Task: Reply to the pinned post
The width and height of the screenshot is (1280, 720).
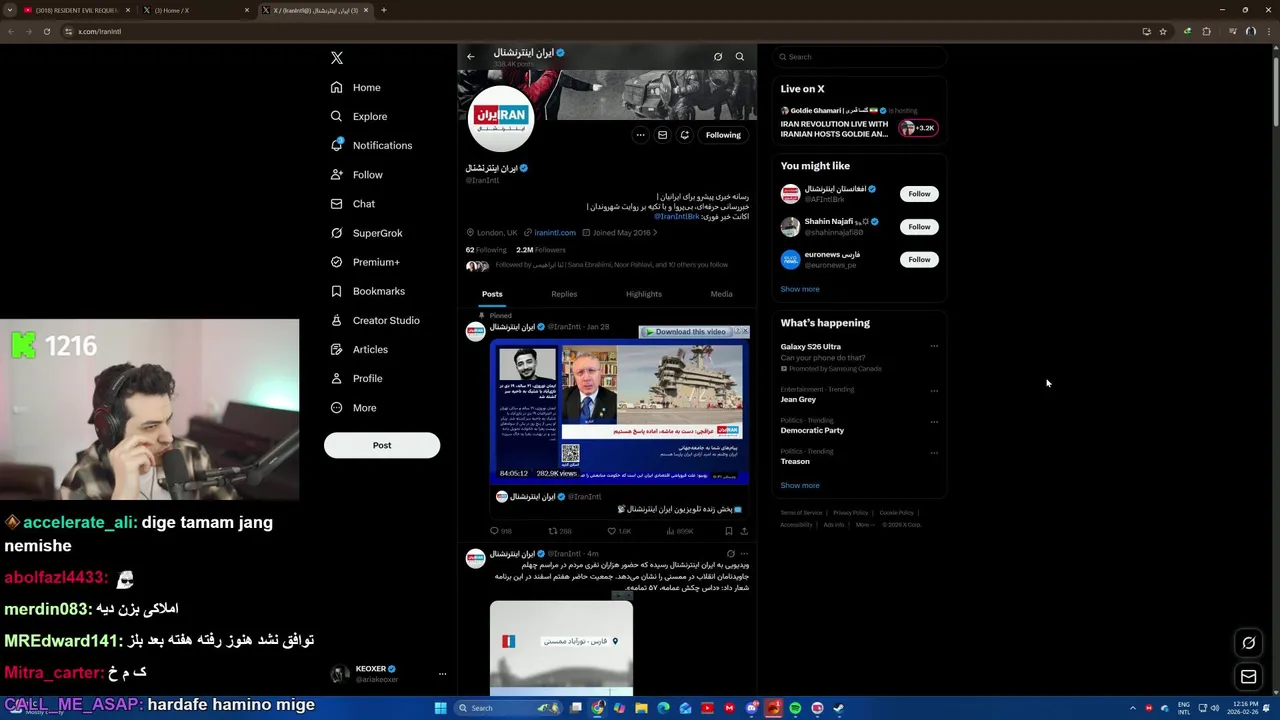Action: 500,531
